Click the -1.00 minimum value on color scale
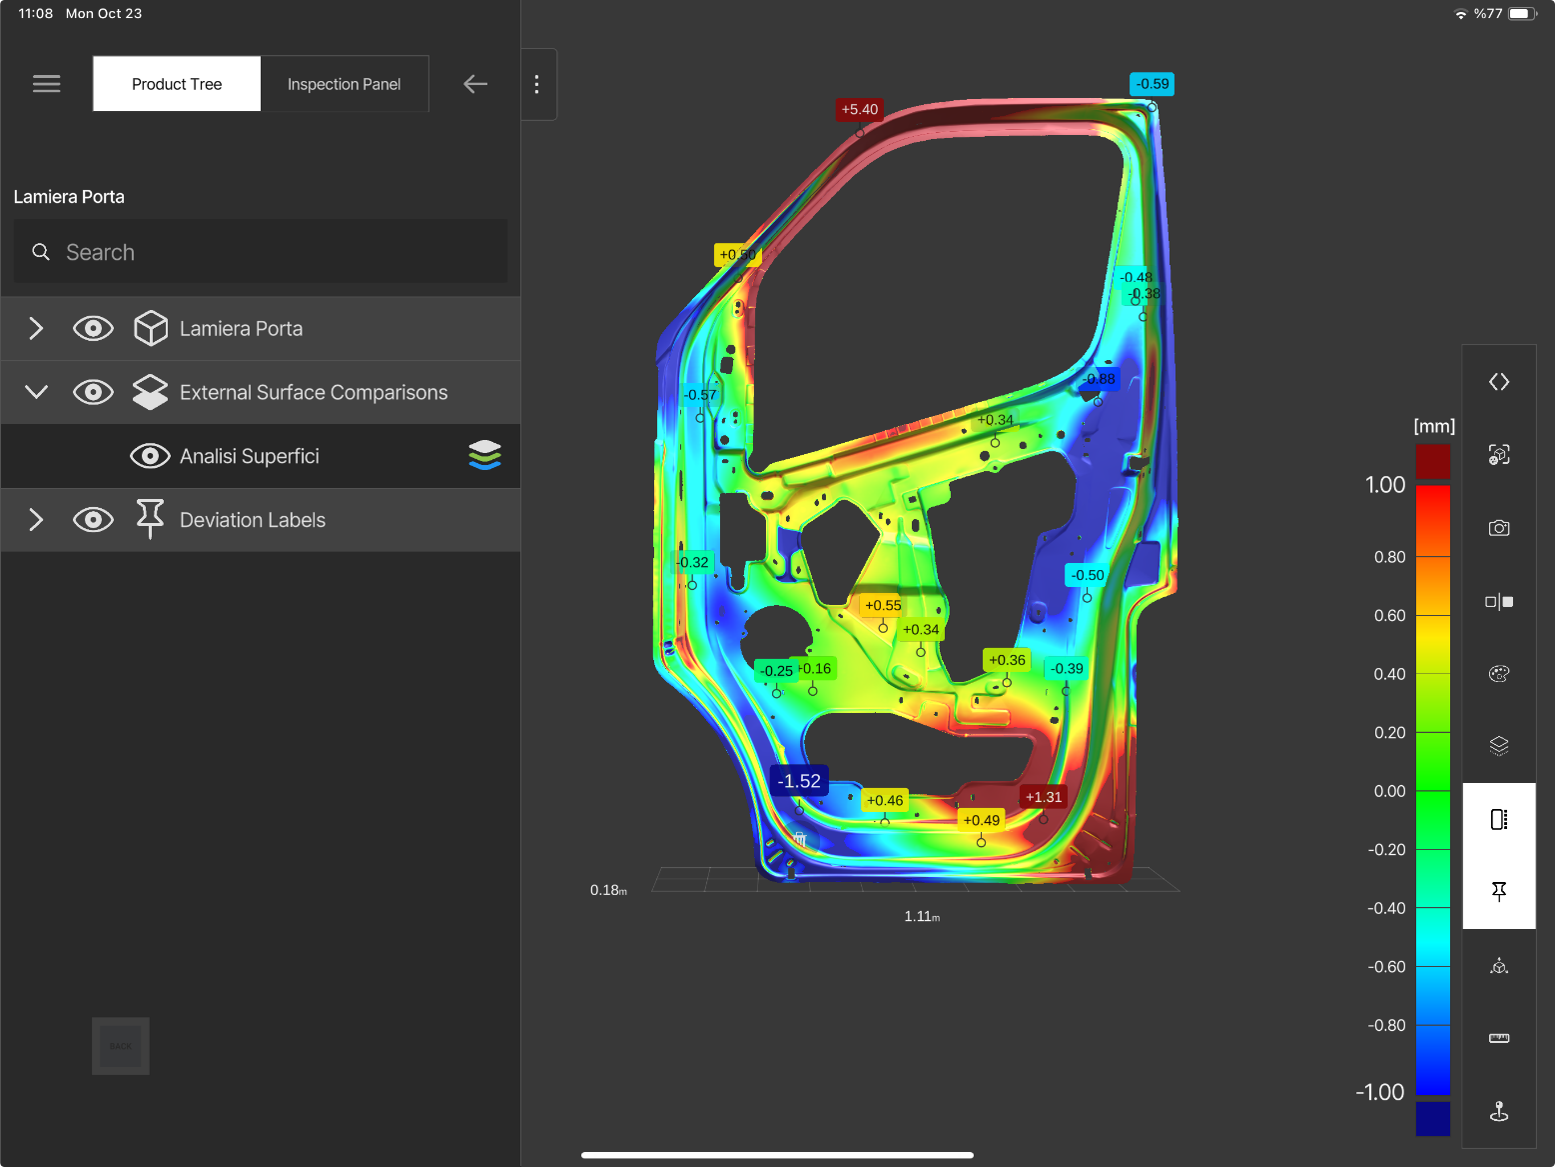Viewport: 1555px width, 1167px height. (x=1380, y=1092)
